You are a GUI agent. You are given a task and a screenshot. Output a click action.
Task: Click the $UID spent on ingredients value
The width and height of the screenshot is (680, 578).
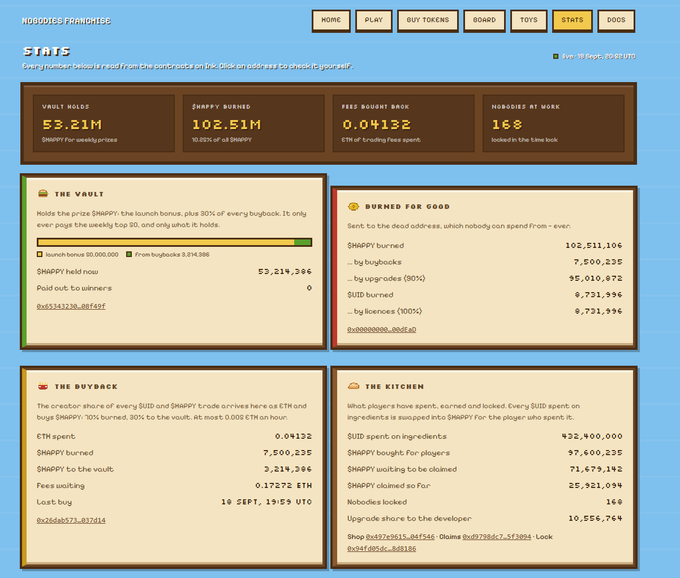tap(592, 436)
